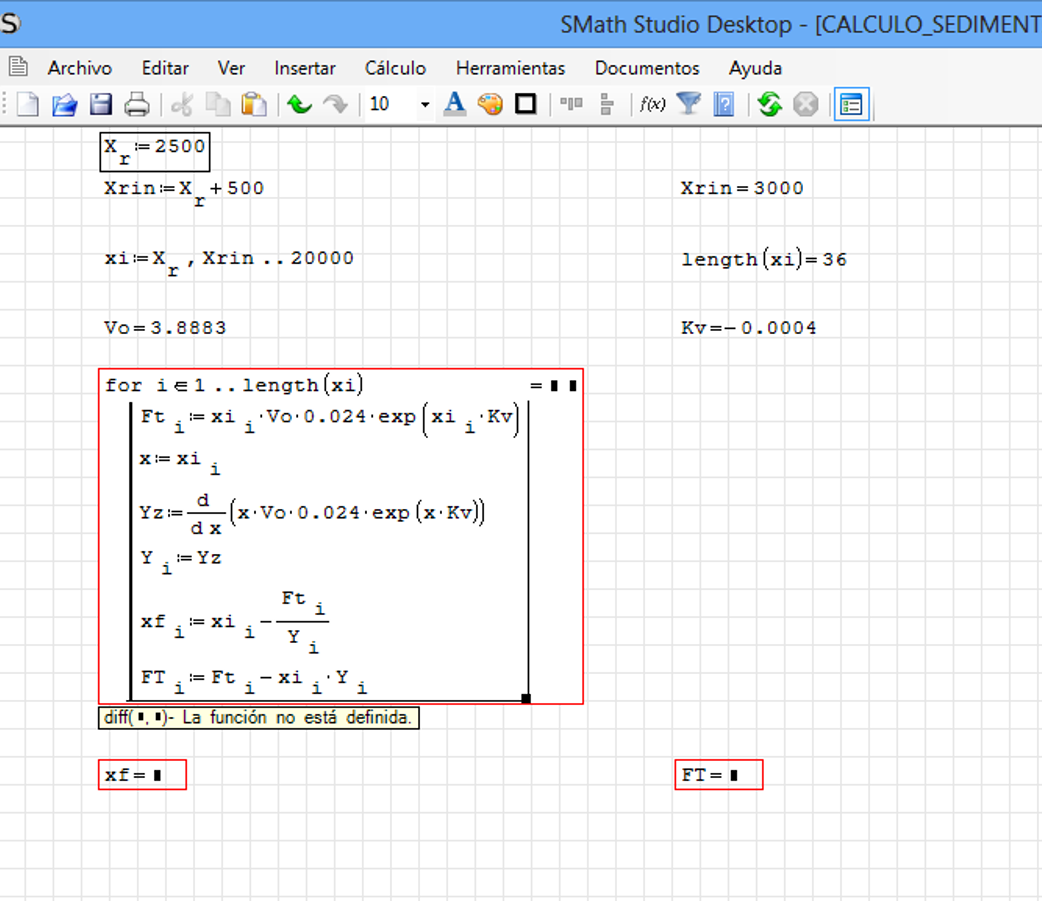Save worksheet using the floppy disk icon

tap(101, 104)
